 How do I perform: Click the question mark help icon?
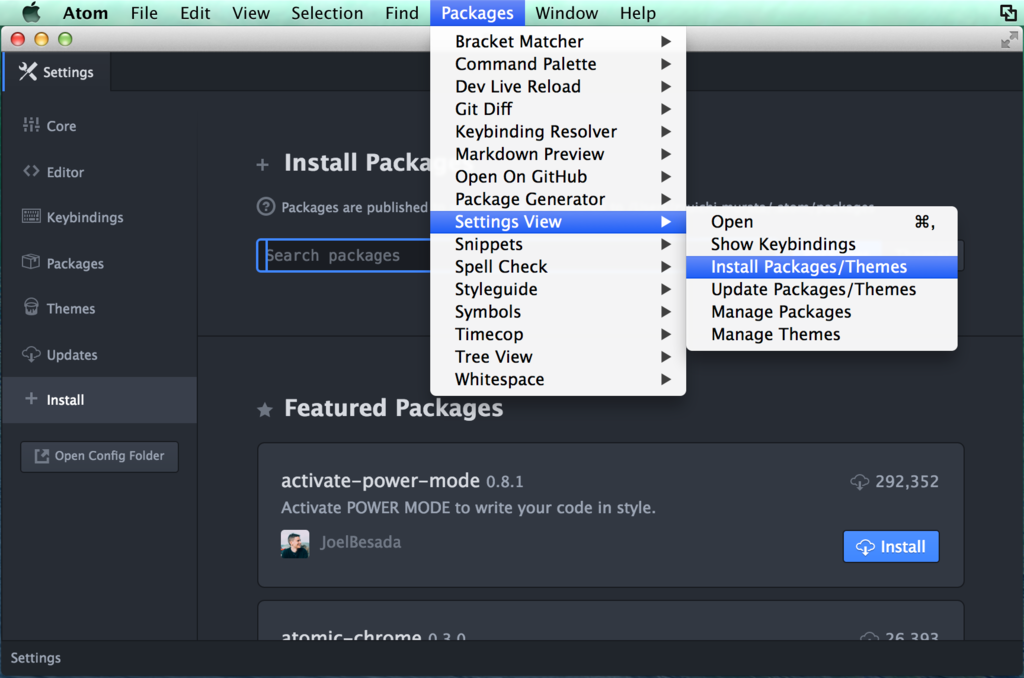pos(266,206)
